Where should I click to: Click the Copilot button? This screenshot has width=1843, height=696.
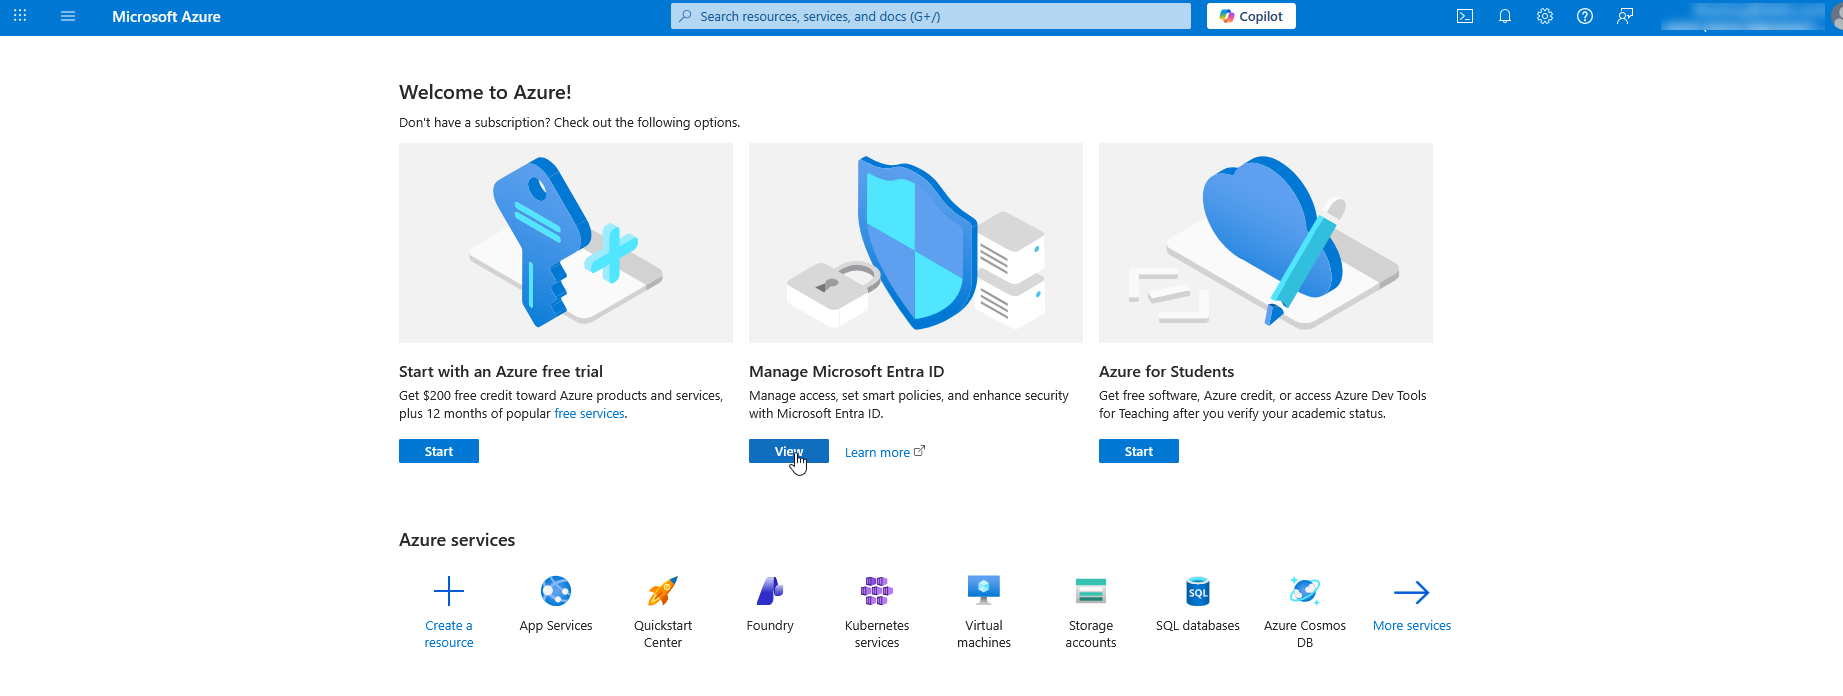pyautogui.click(x=1251, y=16)
